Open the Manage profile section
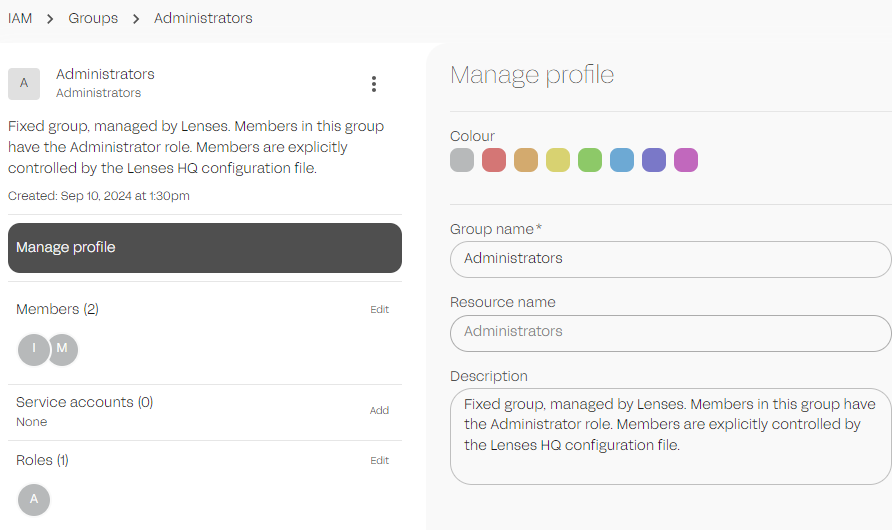The height and width of the screenshot is (530, 892). (x=205, y=248)
